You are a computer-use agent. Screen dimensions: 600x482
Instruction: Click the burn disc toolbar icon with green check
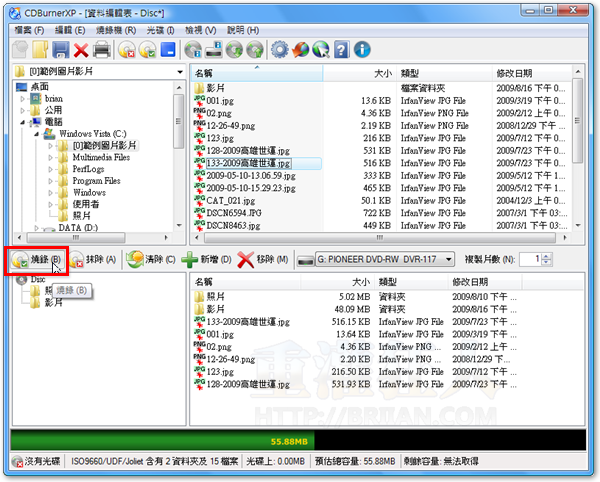pyautogui.click(x=147, y=50)
